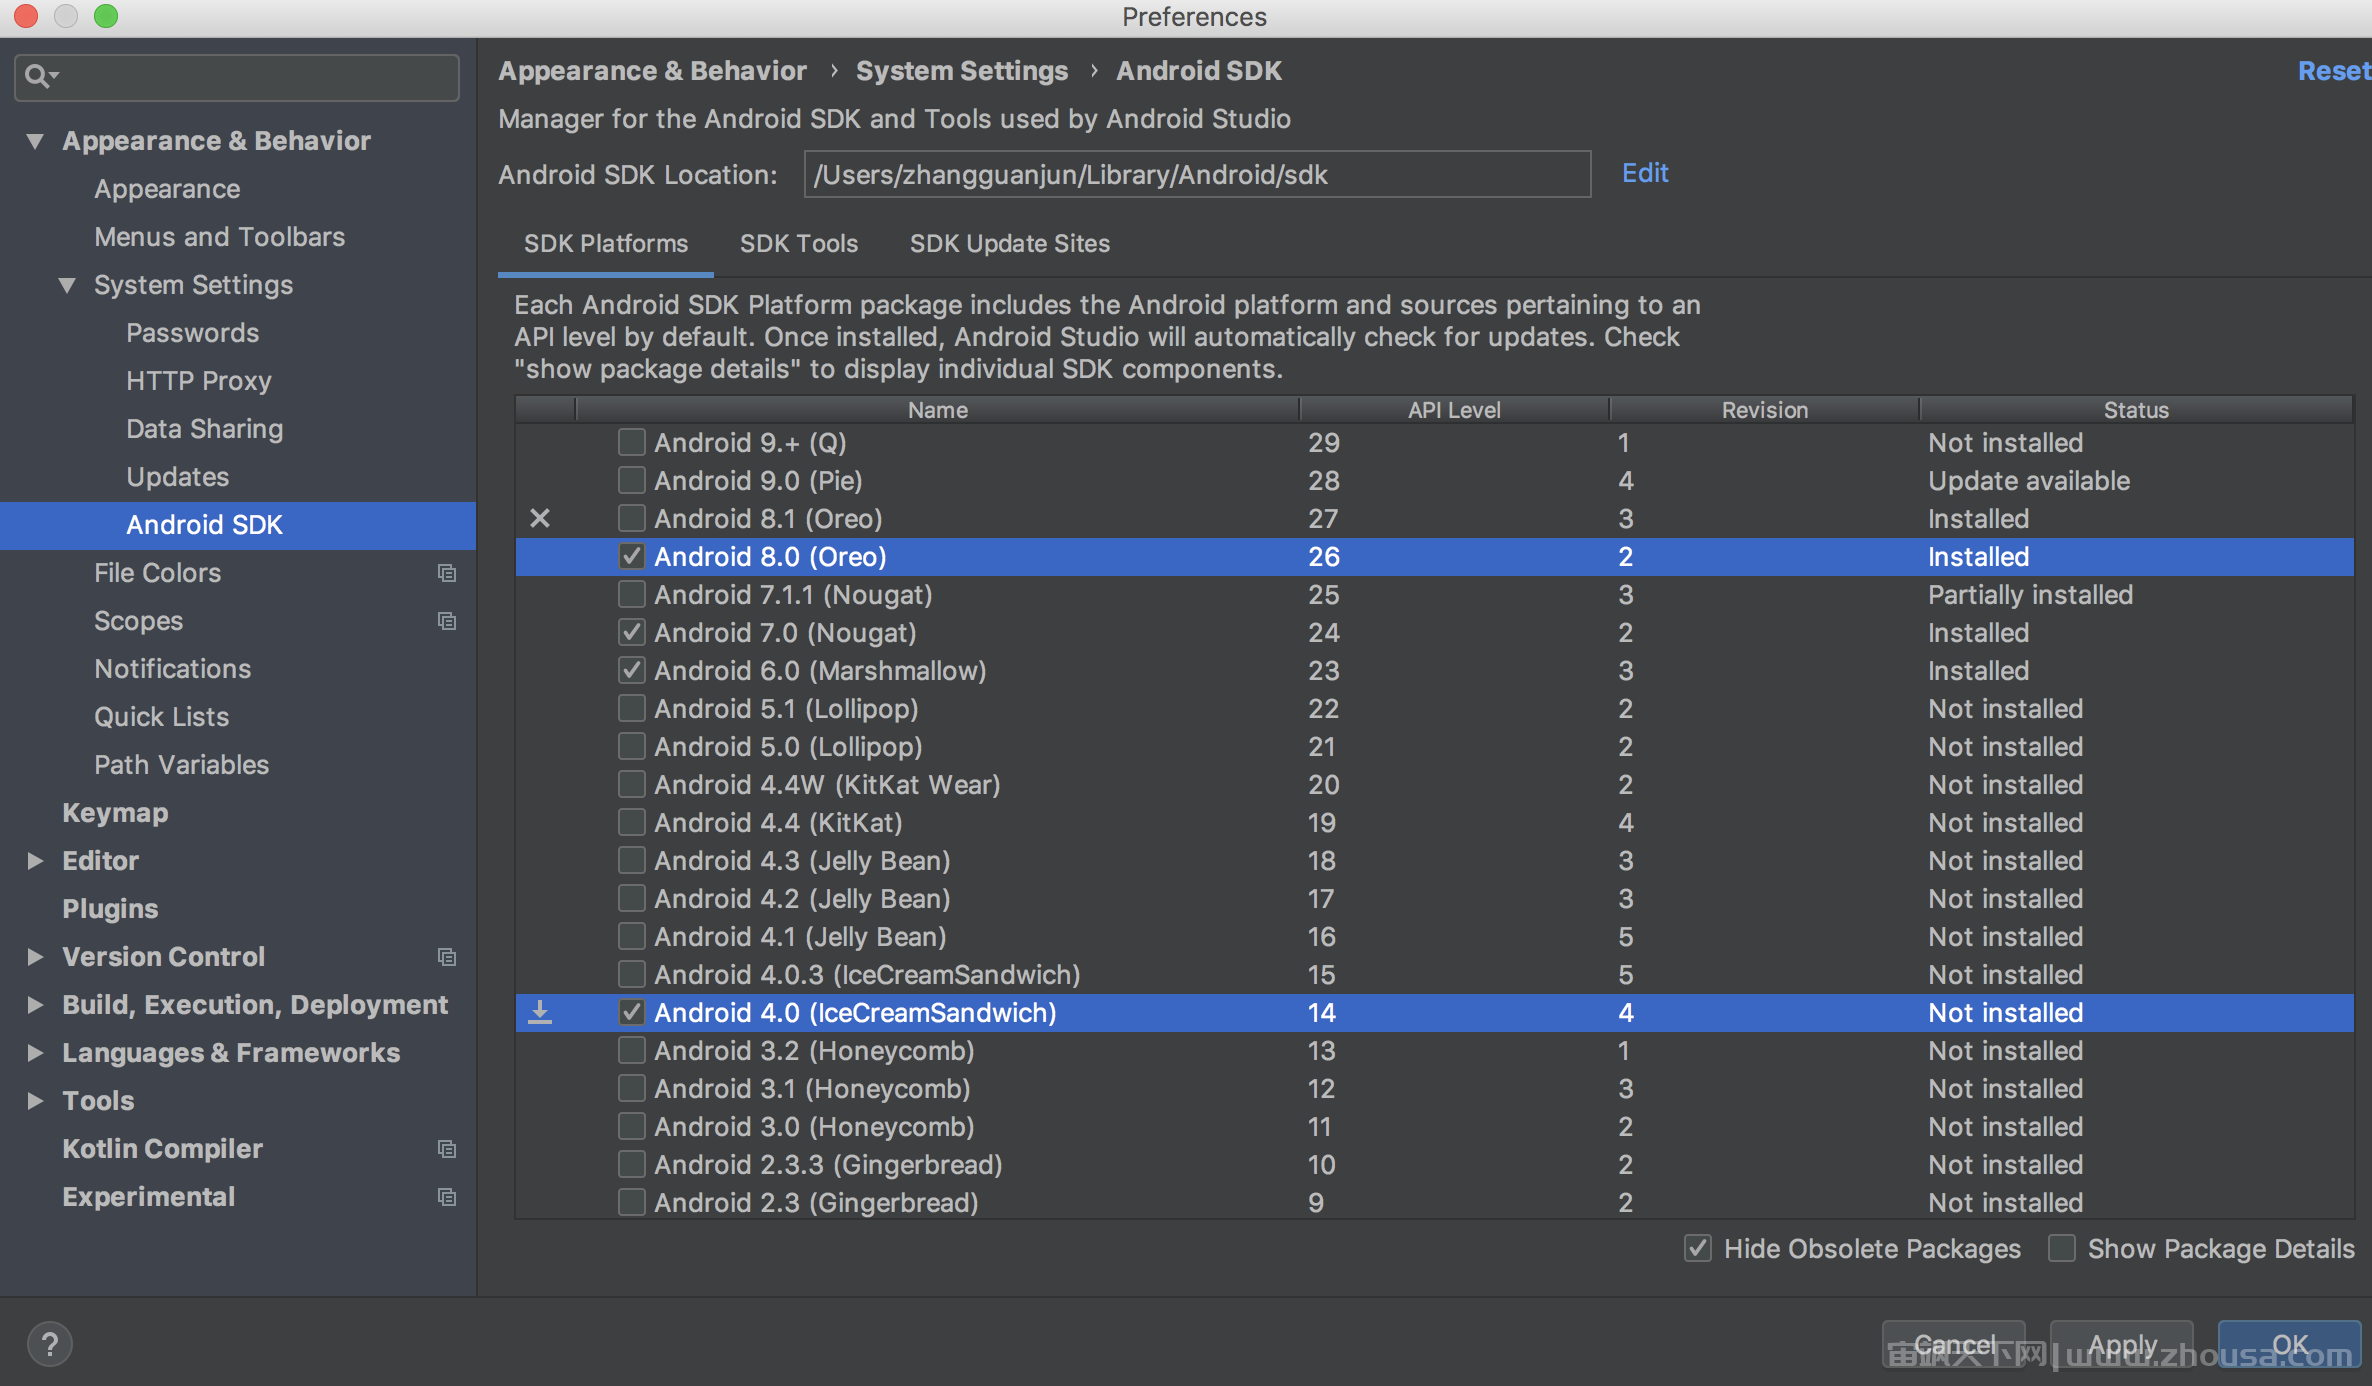Open Path Variables settings

(181, 765)
